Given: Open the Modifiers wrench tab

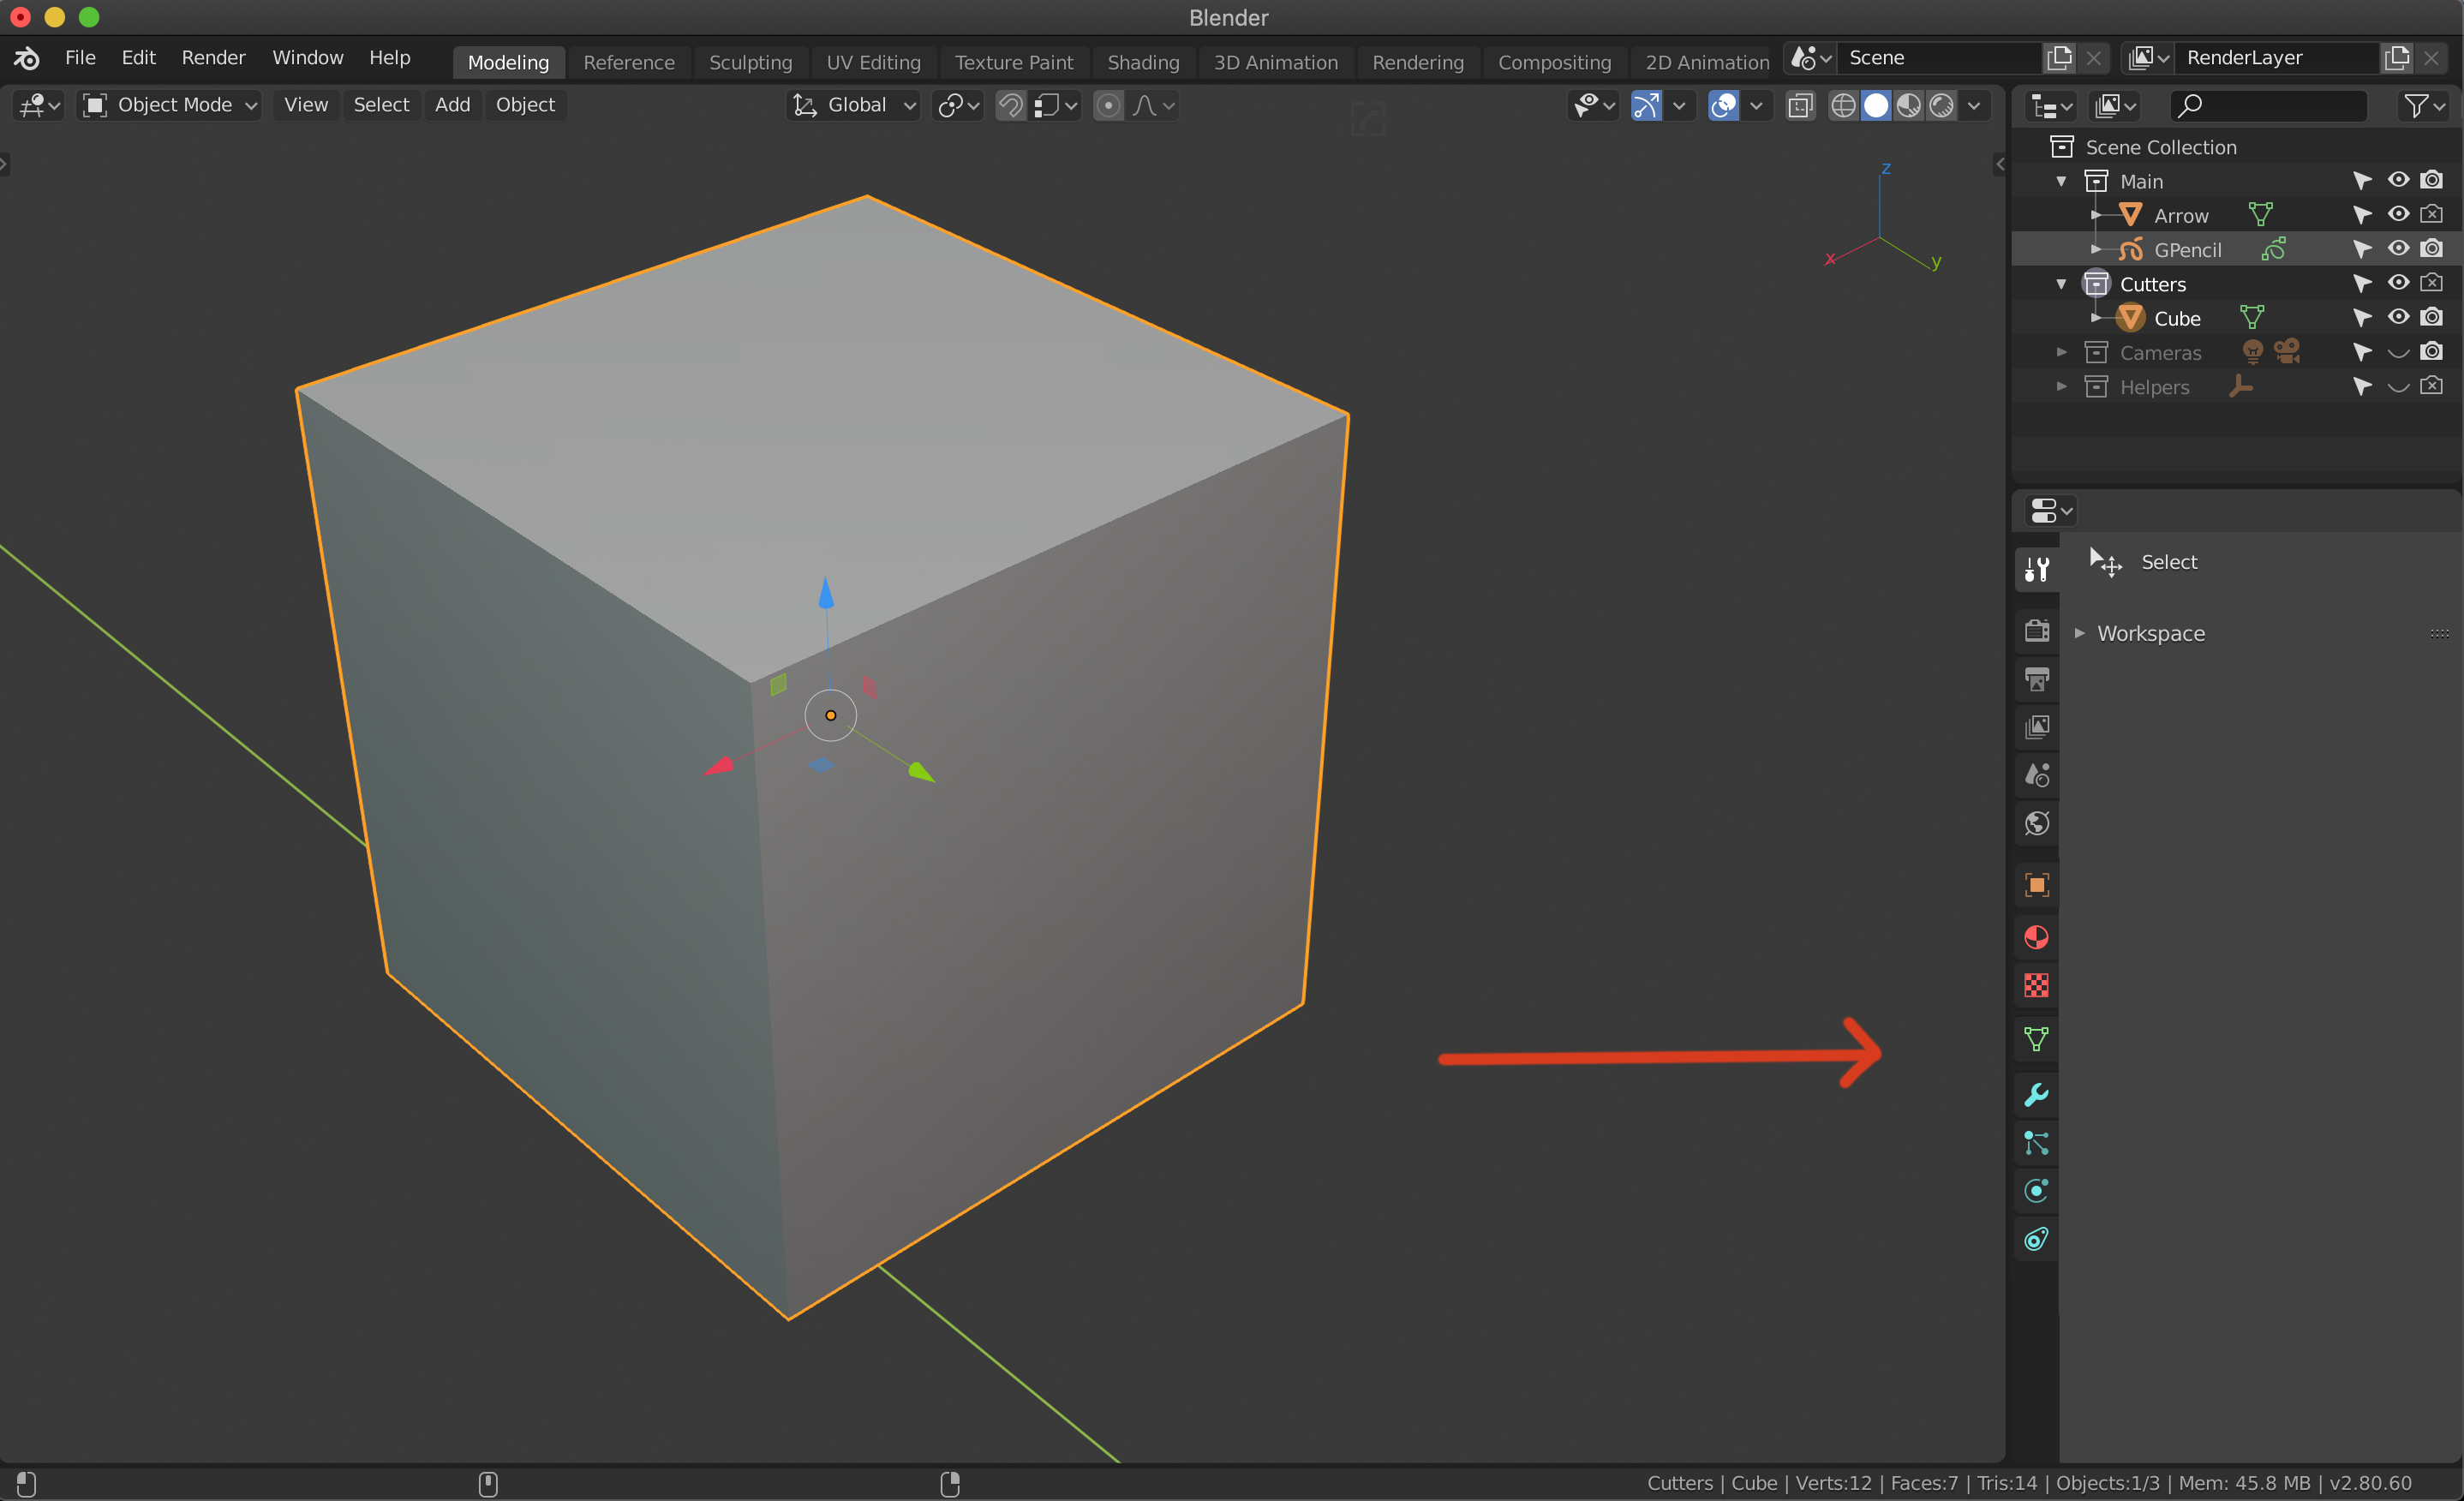Looking at the screenshot, I should (2036, 1094).
